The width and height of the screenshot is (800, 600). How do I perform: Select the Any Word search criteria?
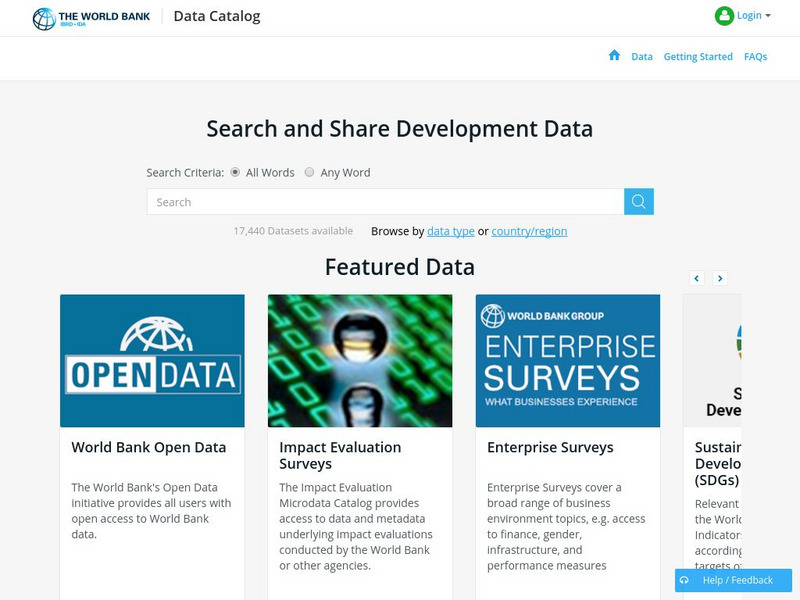click(x=309, y=172)
